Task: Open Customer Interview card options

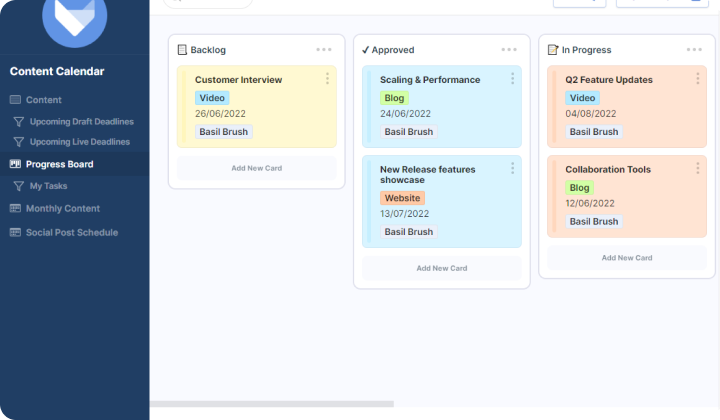Action: [327, 78]
